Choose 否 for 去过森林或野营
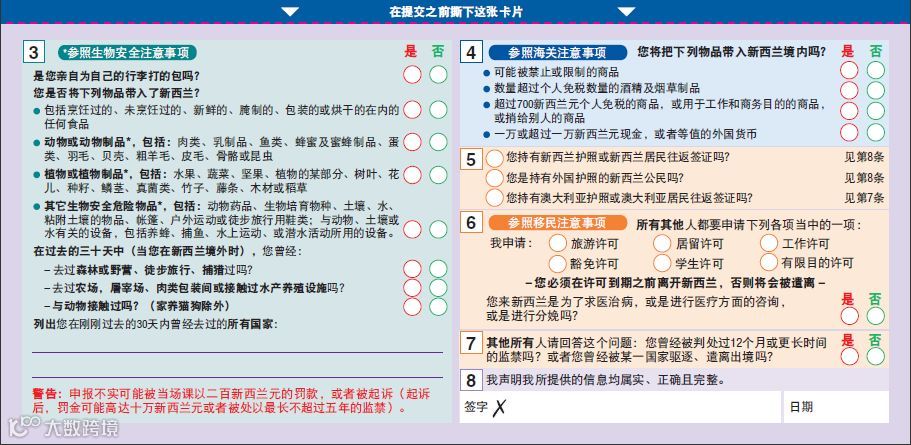This screenshot has width=911, height=445. [x=439, y=269]
